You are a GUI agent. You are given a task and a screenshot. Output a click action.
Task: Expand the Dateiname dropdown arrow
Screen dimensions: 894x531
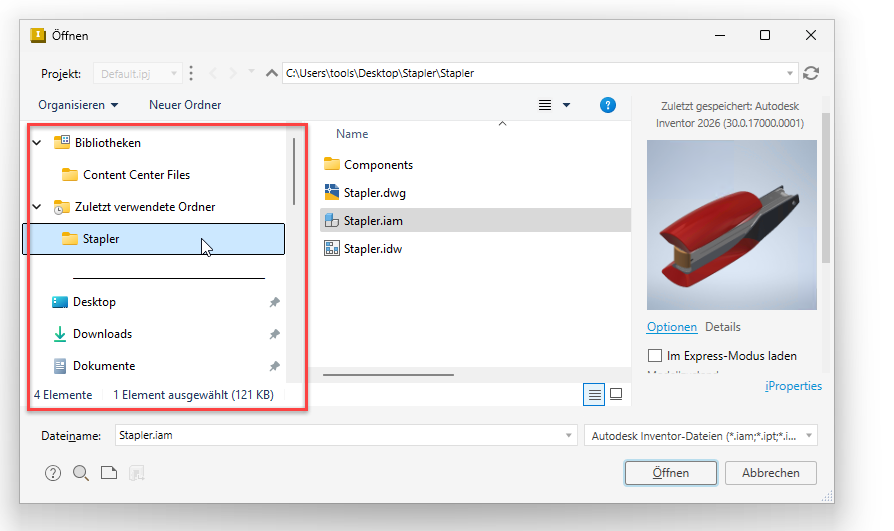(568, 435)
